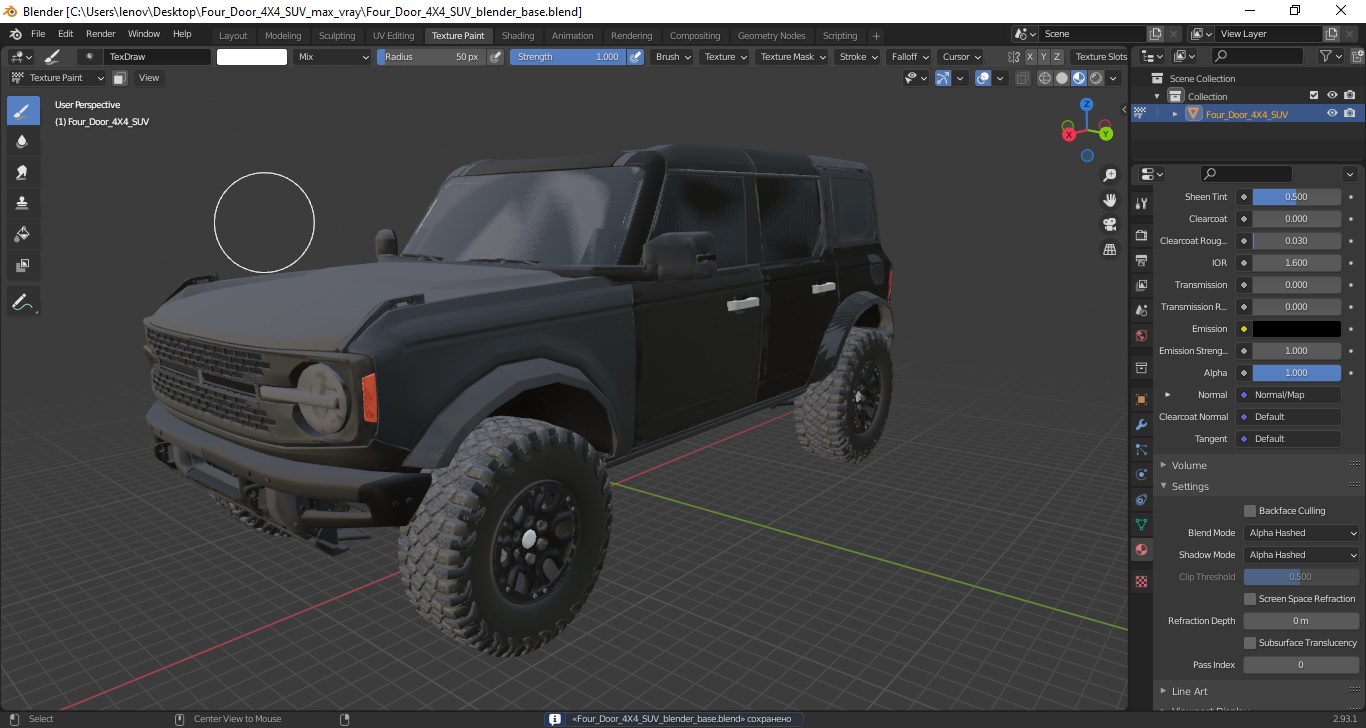Open the Physics properties tab

[1141, 474]
